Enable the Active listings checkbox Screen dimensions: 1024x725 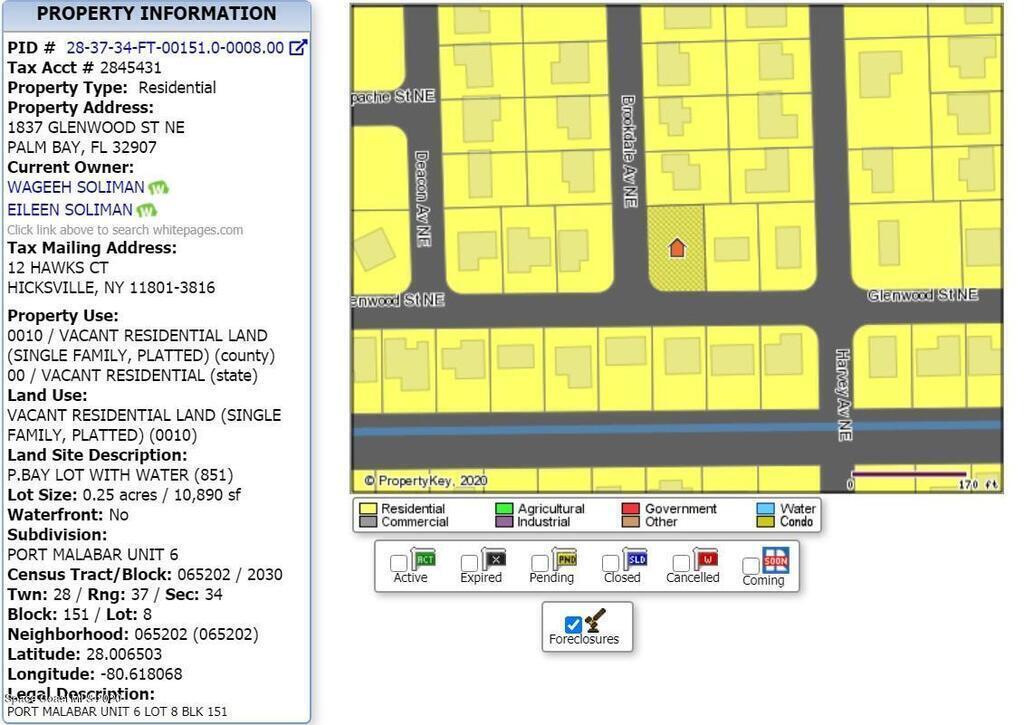(398, 563)
